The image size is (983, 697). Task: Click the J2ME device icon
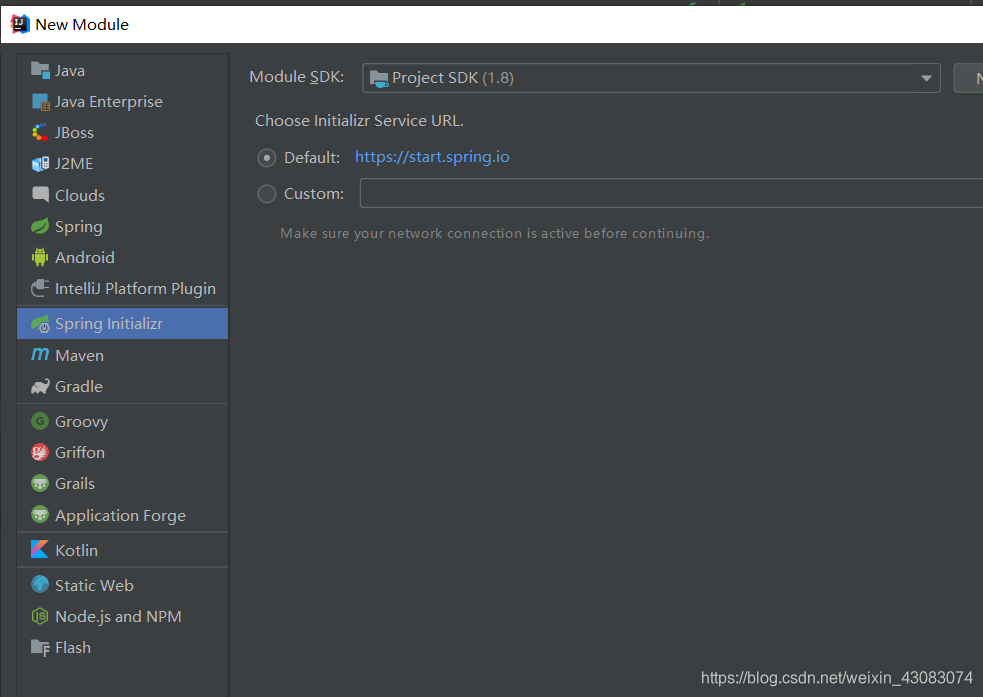(40, 164)
